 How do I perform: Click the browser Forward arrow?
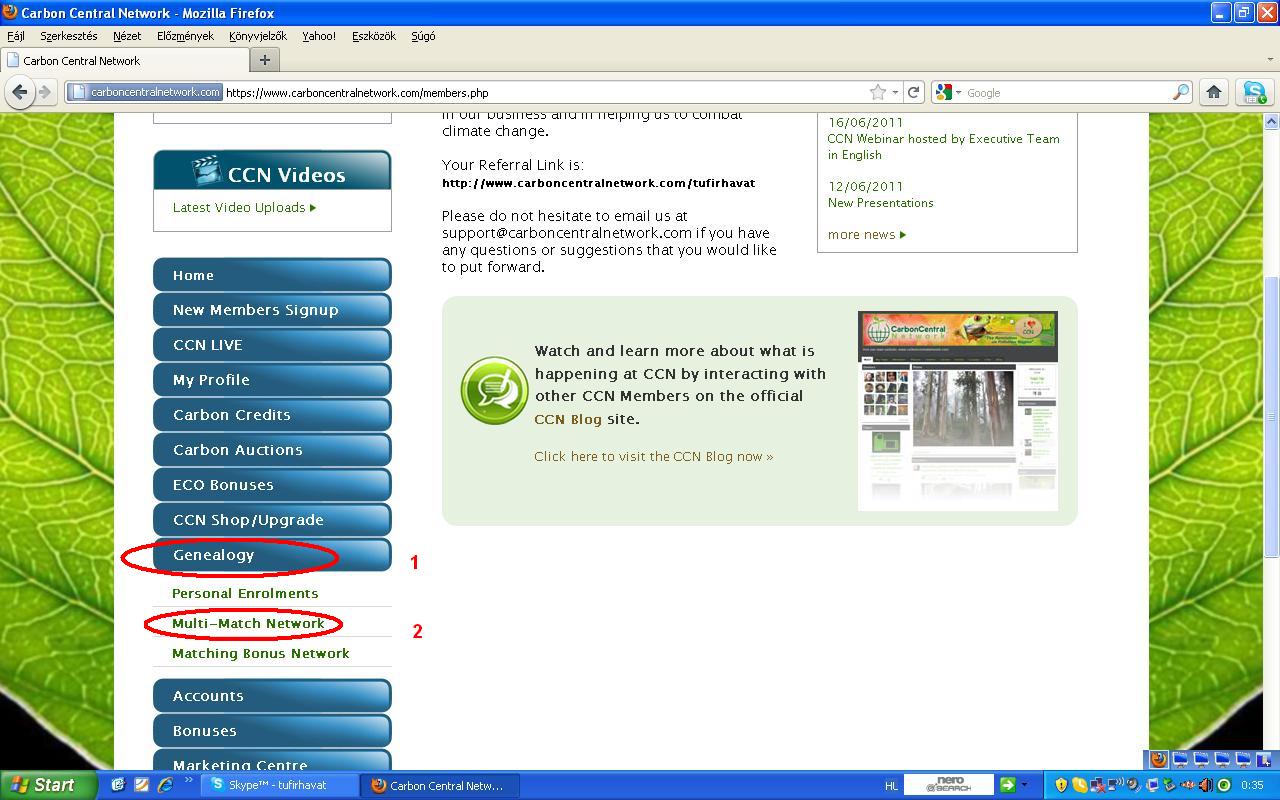44,92
